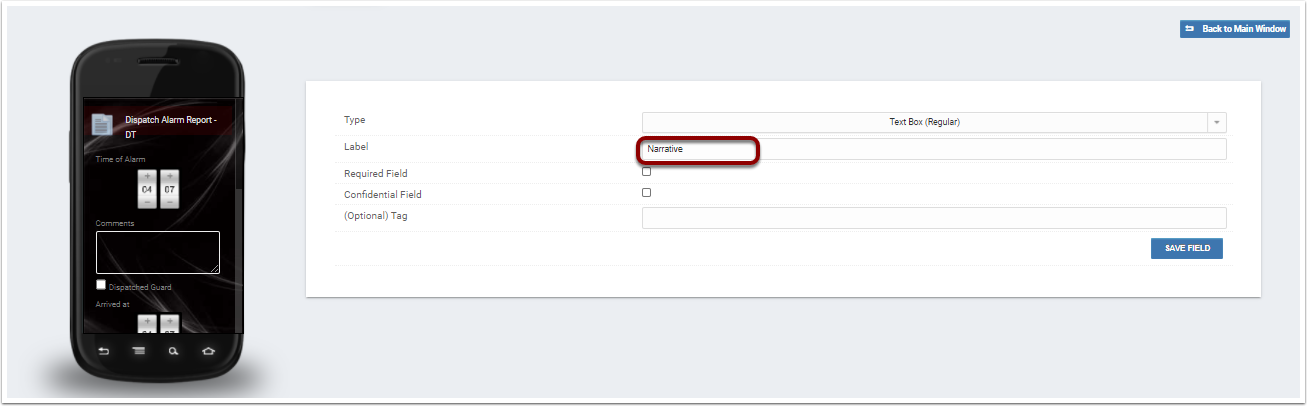This screenshot has width=1307, height=406.
Task: Tap the phone's home icon
Action: (208, 351)
